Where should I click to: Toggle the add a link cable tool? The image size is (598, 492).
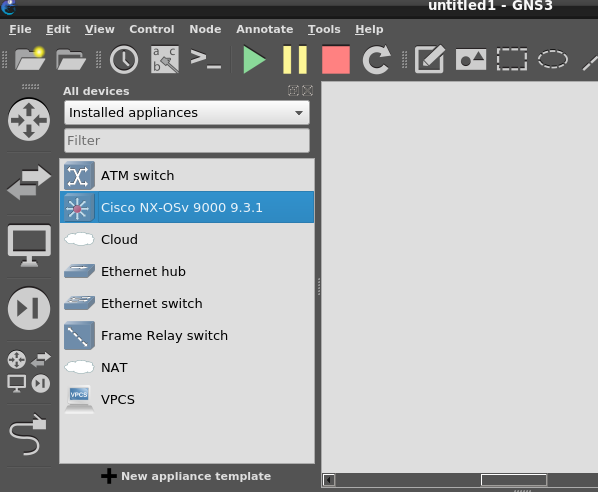coord(28,435)
